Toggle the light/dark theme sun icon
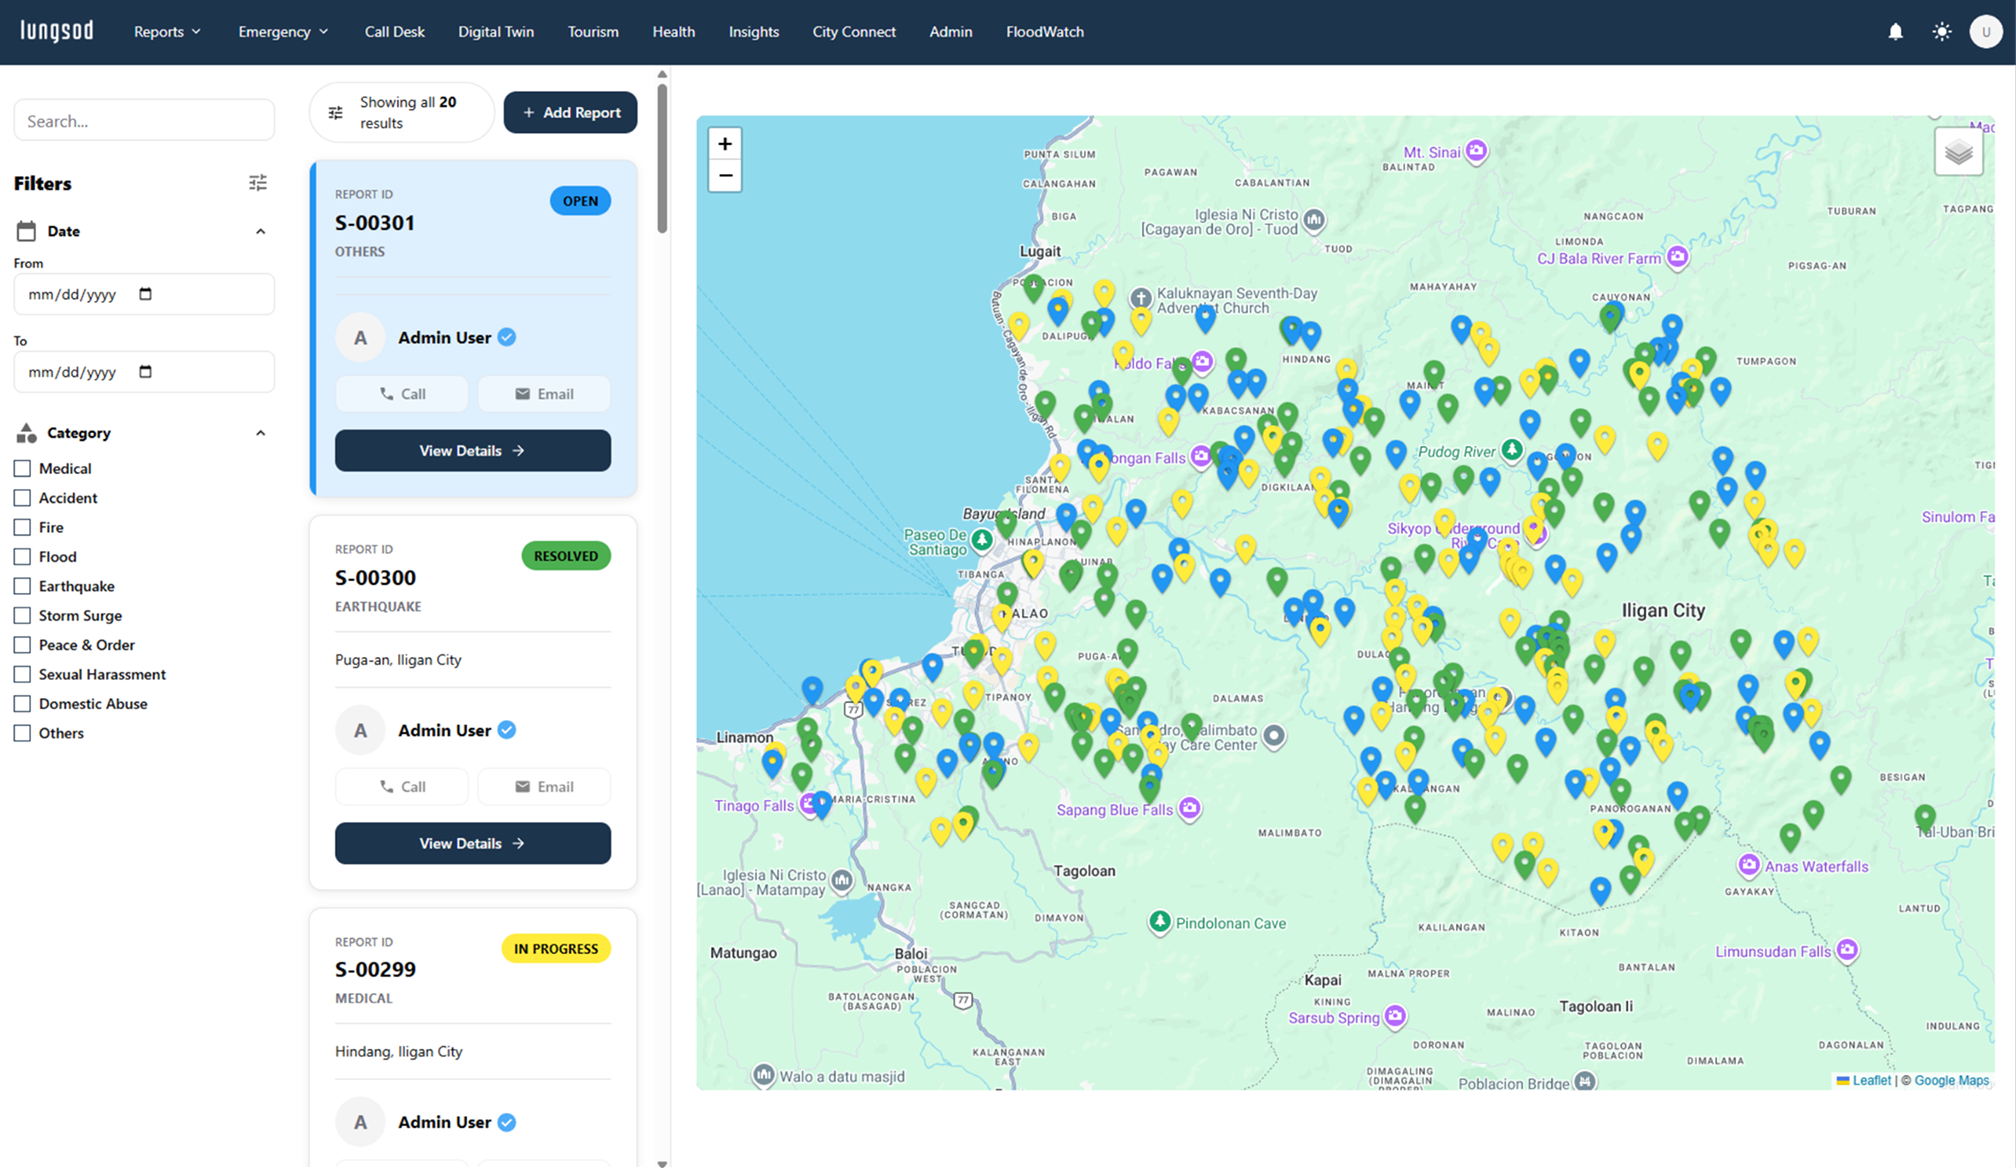 click(x=1941, y=32)
